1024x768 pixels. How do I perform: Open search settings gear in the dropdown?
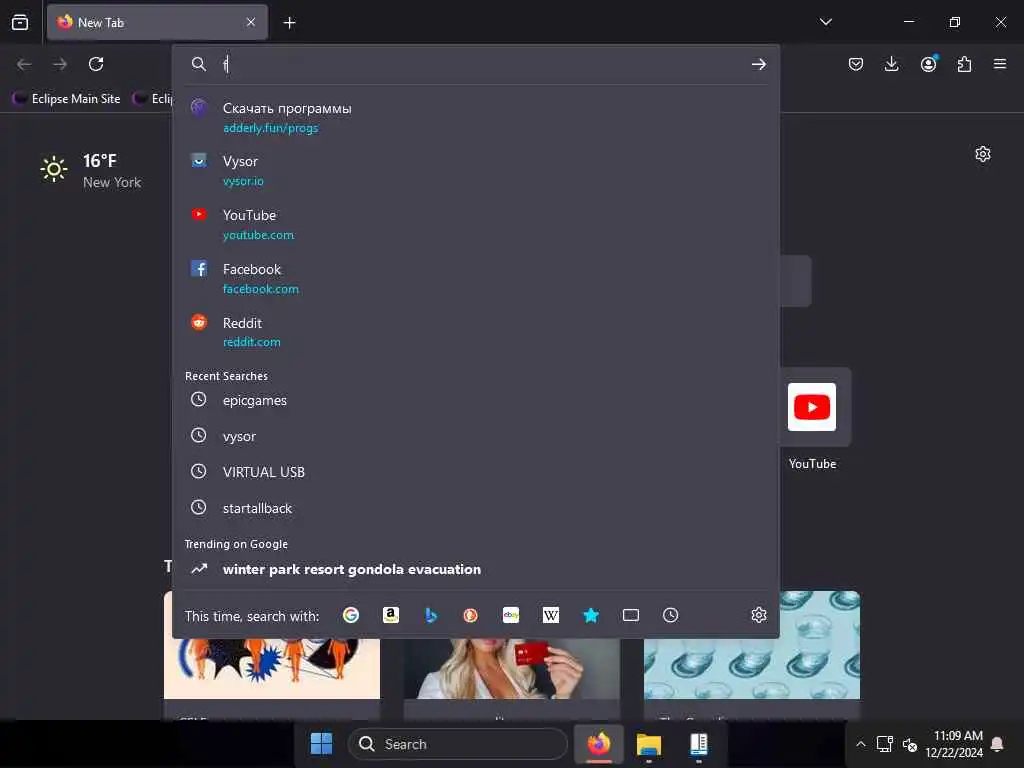tap(759, 615)
